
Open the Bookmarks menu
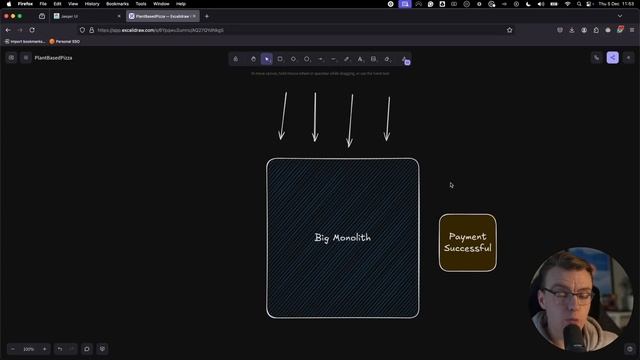(x=117, y=4)
